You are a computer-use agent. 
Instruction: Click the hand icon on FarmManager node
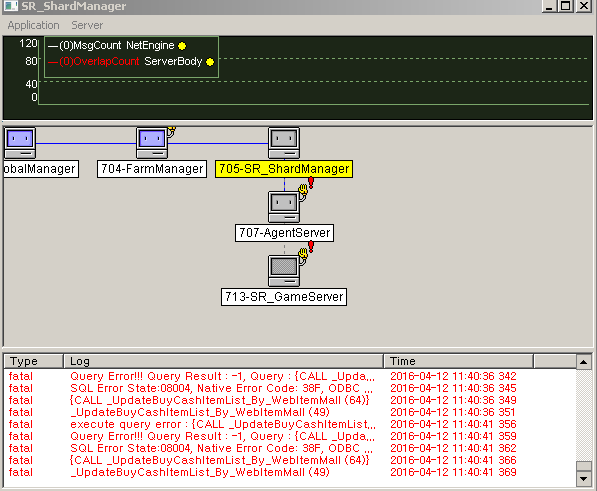[171, 131]
